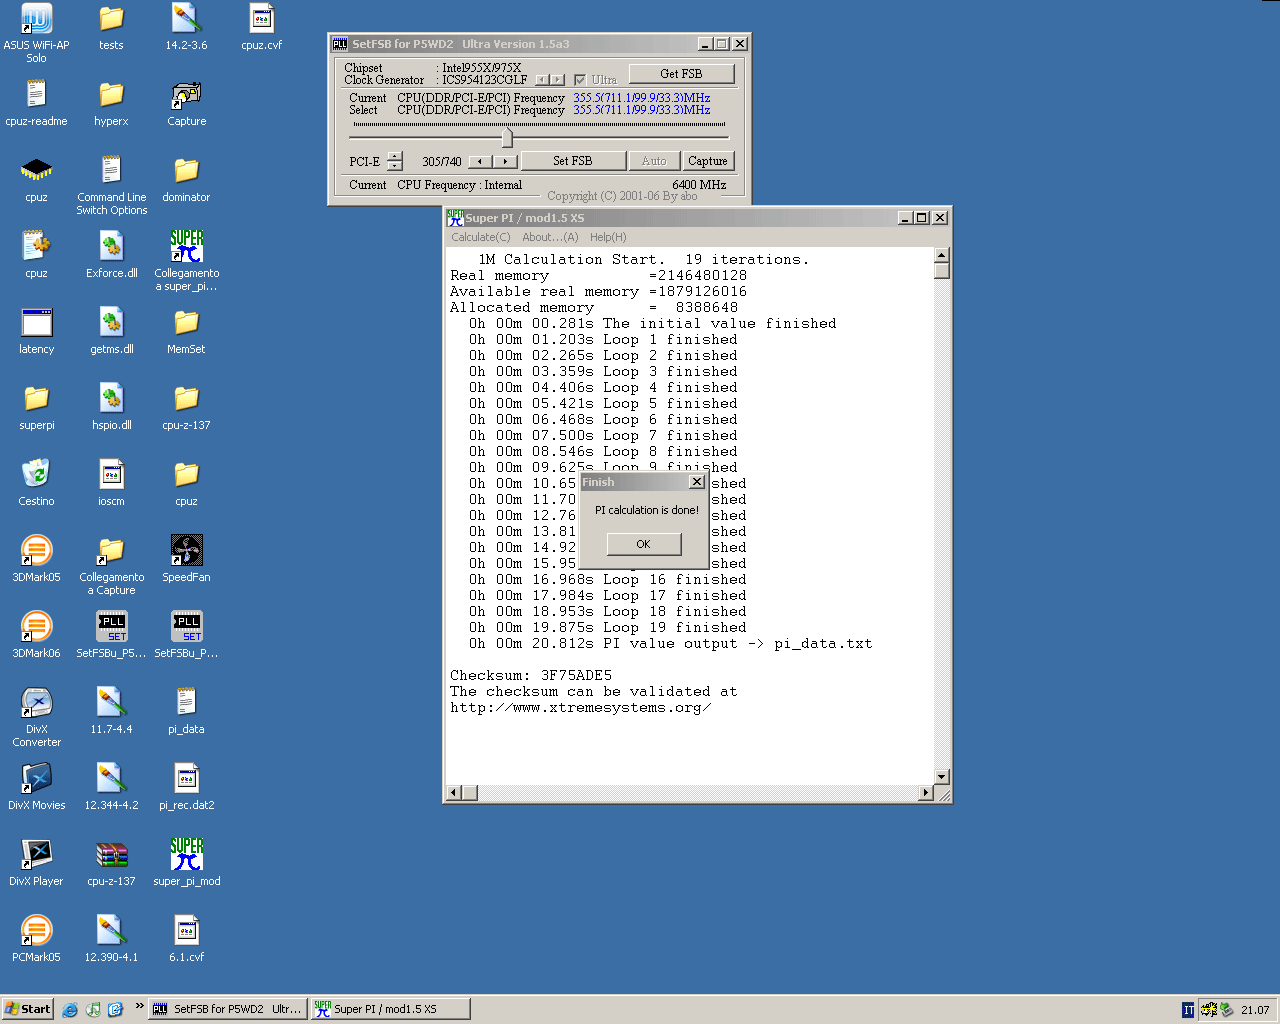The image size is (1280, 1024).
Task: Click the Capture button in SetFSB
Action: pos(708,161)
